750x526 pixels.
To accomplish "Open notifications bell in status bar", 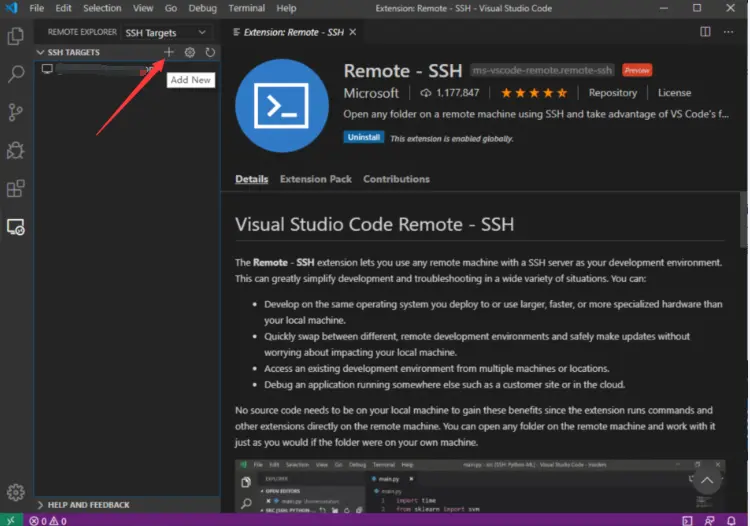I will (731, 520).
